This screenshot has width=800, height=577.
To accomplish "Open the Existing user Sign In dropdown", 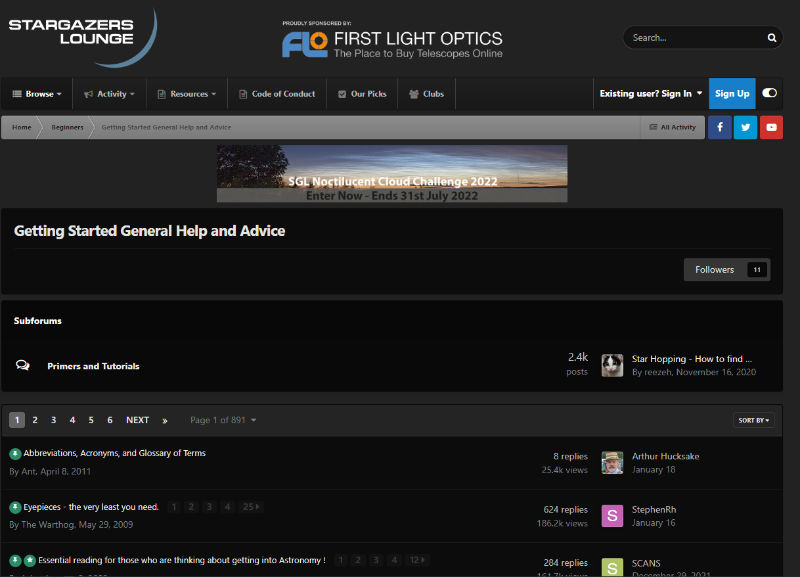I will [650, 94].
